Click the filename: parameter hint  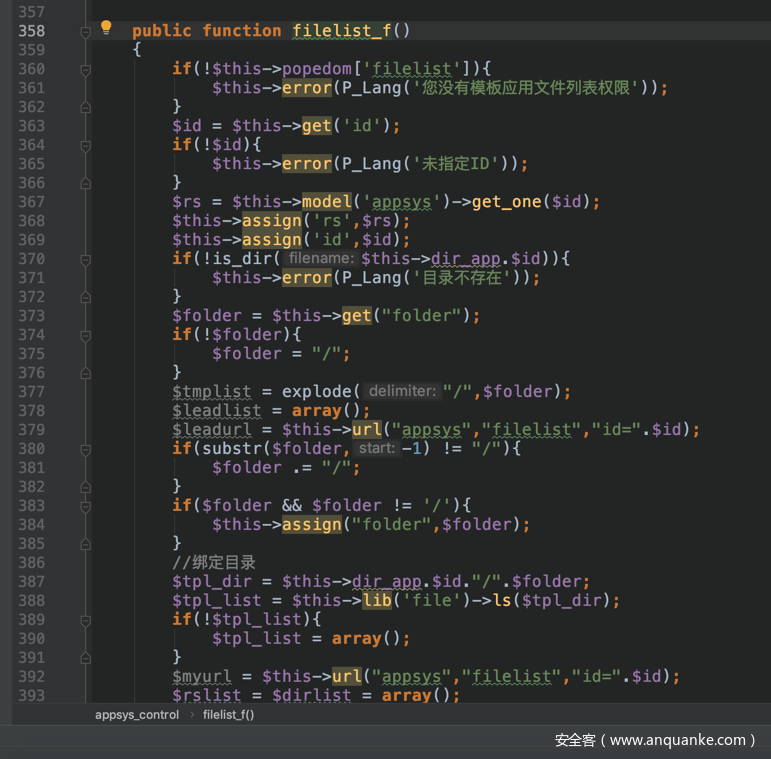pos(321,258)
